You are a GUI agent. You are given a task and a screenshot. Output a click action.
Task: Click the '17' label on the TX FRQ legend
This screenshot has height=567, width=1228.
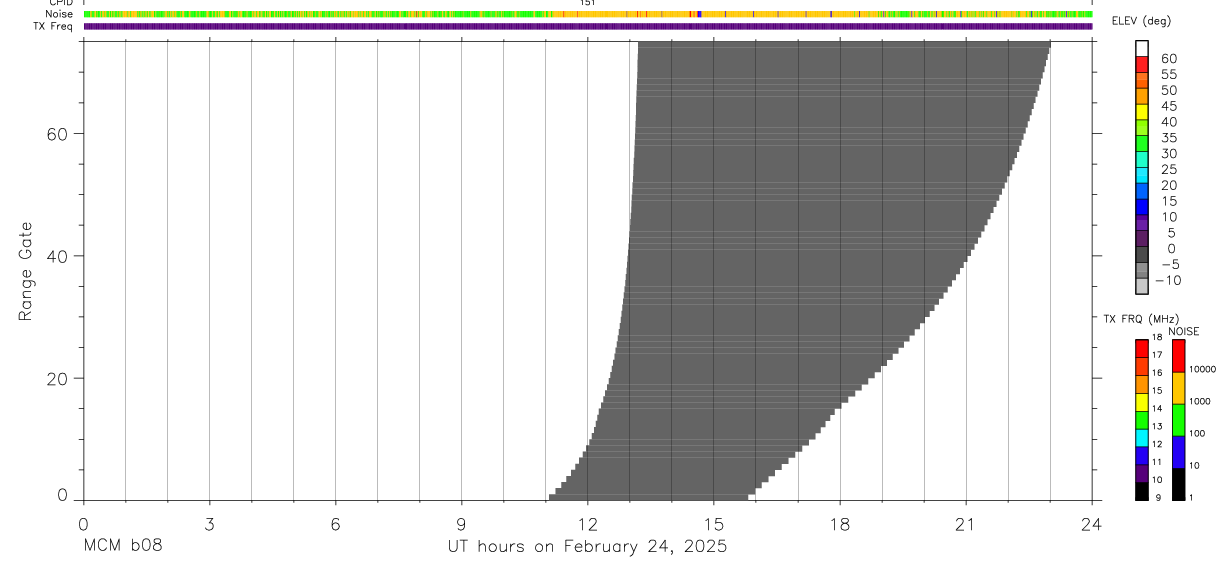pyautogui.click(x=1156, y=355)
